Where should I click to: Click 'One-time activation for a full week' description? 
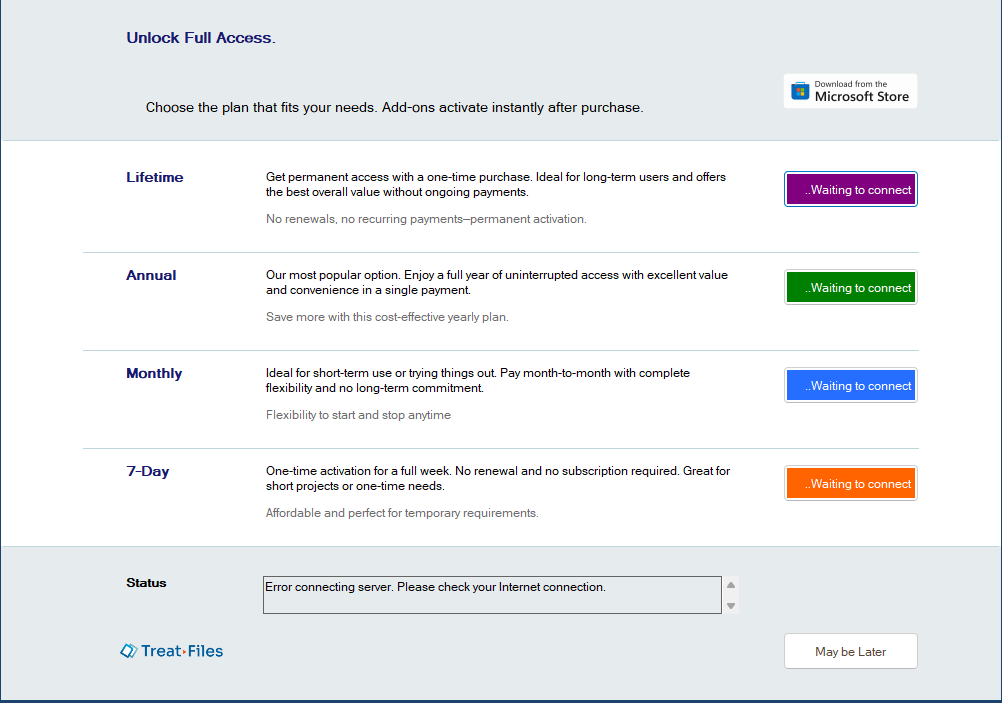click(498, 479)
